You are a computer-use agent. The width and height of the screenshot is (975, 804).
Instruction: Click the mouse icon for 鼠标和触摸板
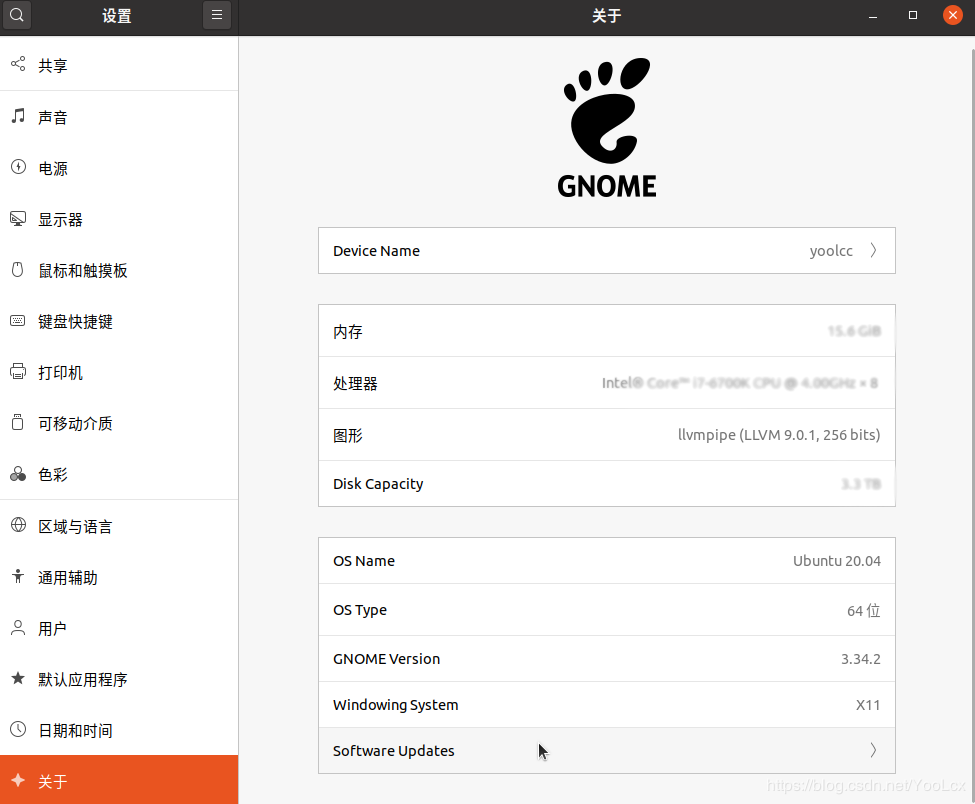coord(17,270)
